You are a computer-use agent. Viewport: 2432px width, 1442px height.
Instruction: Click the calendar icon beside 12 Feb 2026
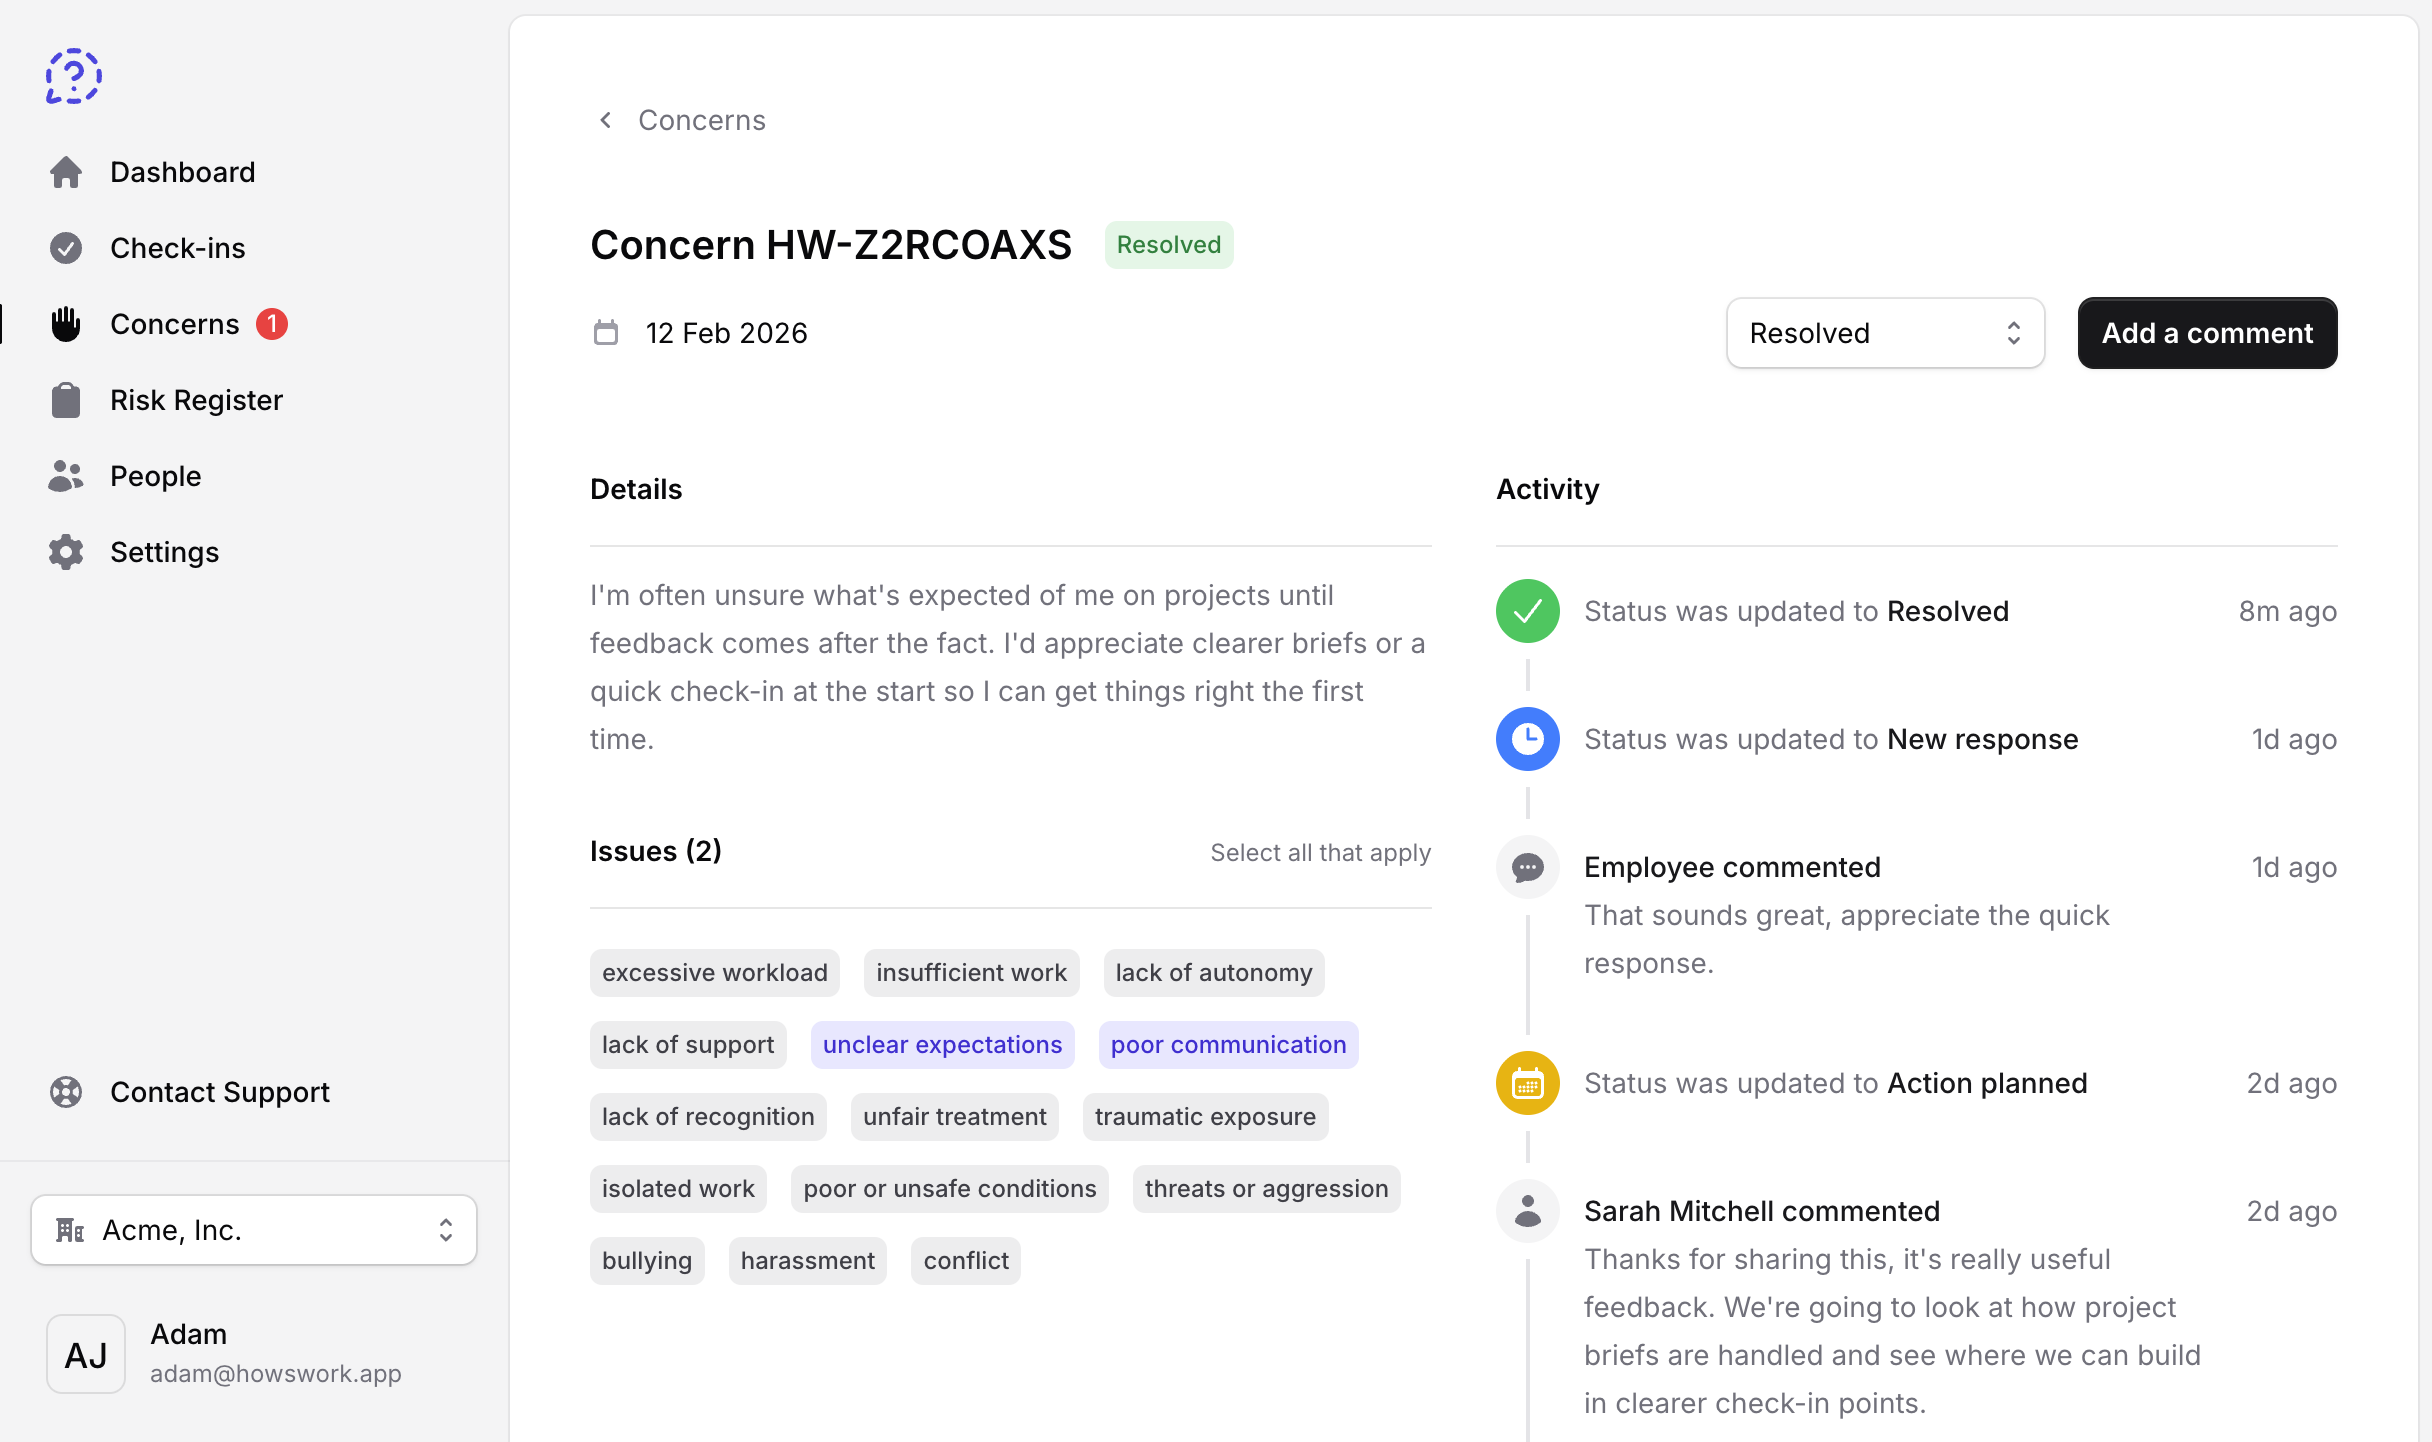pyautogui.click(x=606, y=332)
